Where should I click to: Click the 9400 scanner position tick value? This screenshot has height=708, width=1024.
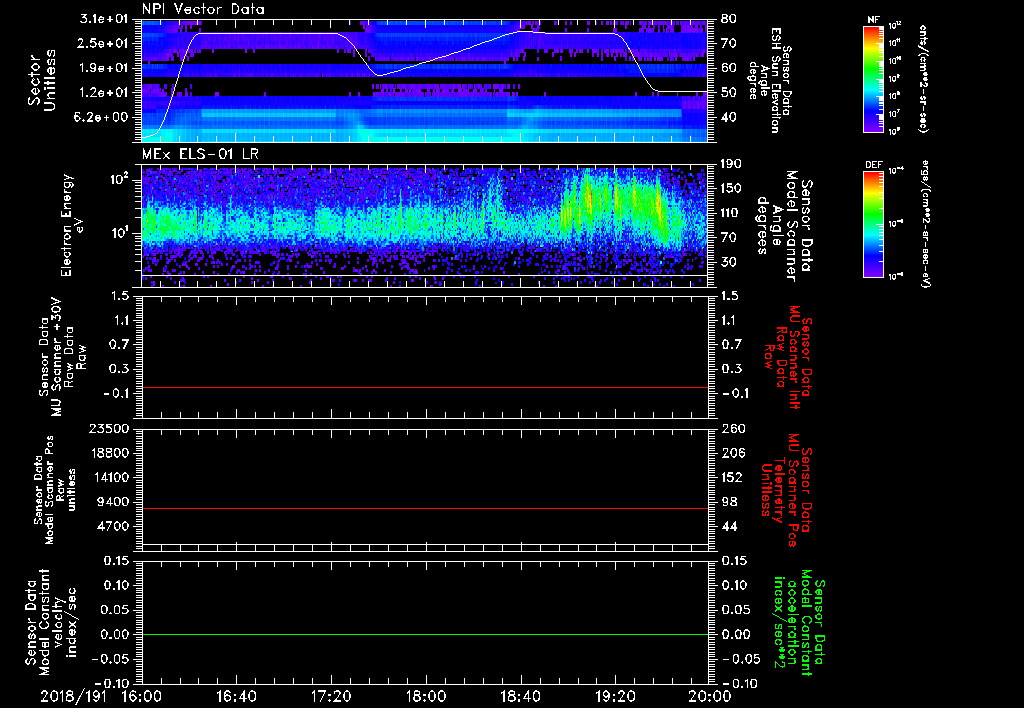tap(115, 502)
